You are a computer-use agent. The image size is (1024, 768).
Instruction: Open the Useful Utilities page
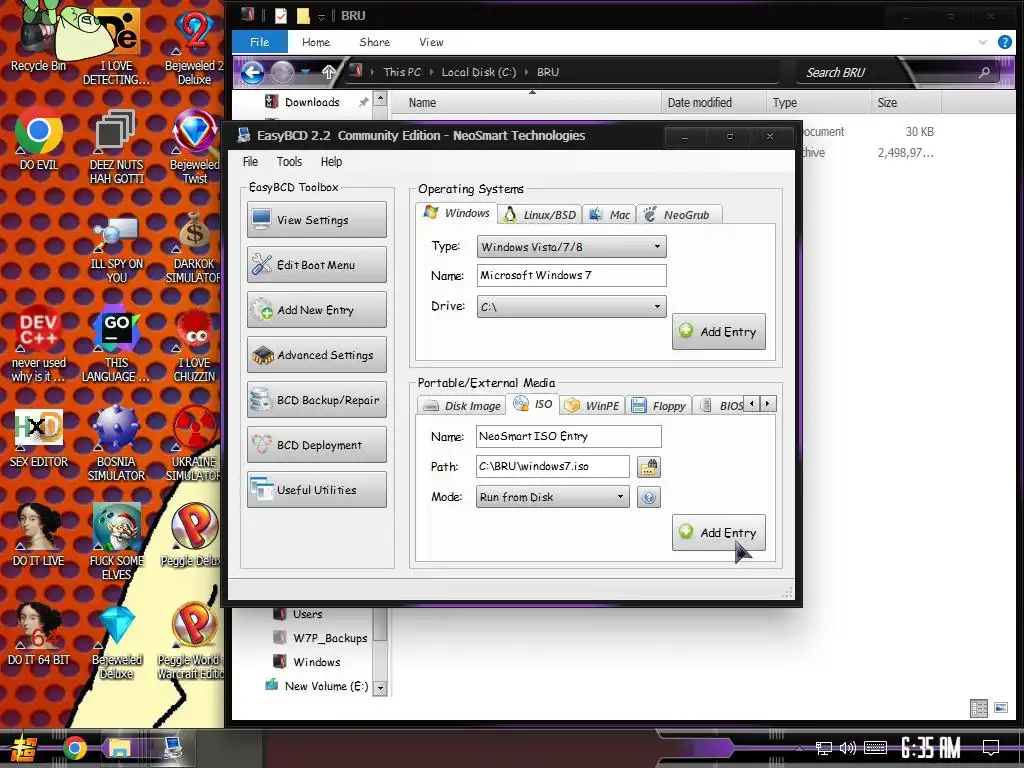click(x=317, y=490)
